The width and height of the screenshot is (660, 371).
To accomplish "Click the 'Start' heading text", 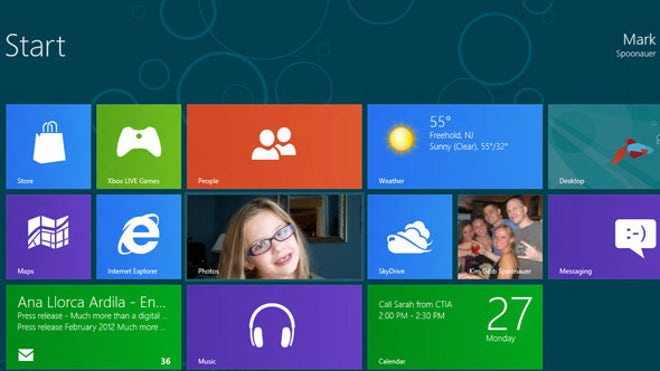I will (35, 45).
